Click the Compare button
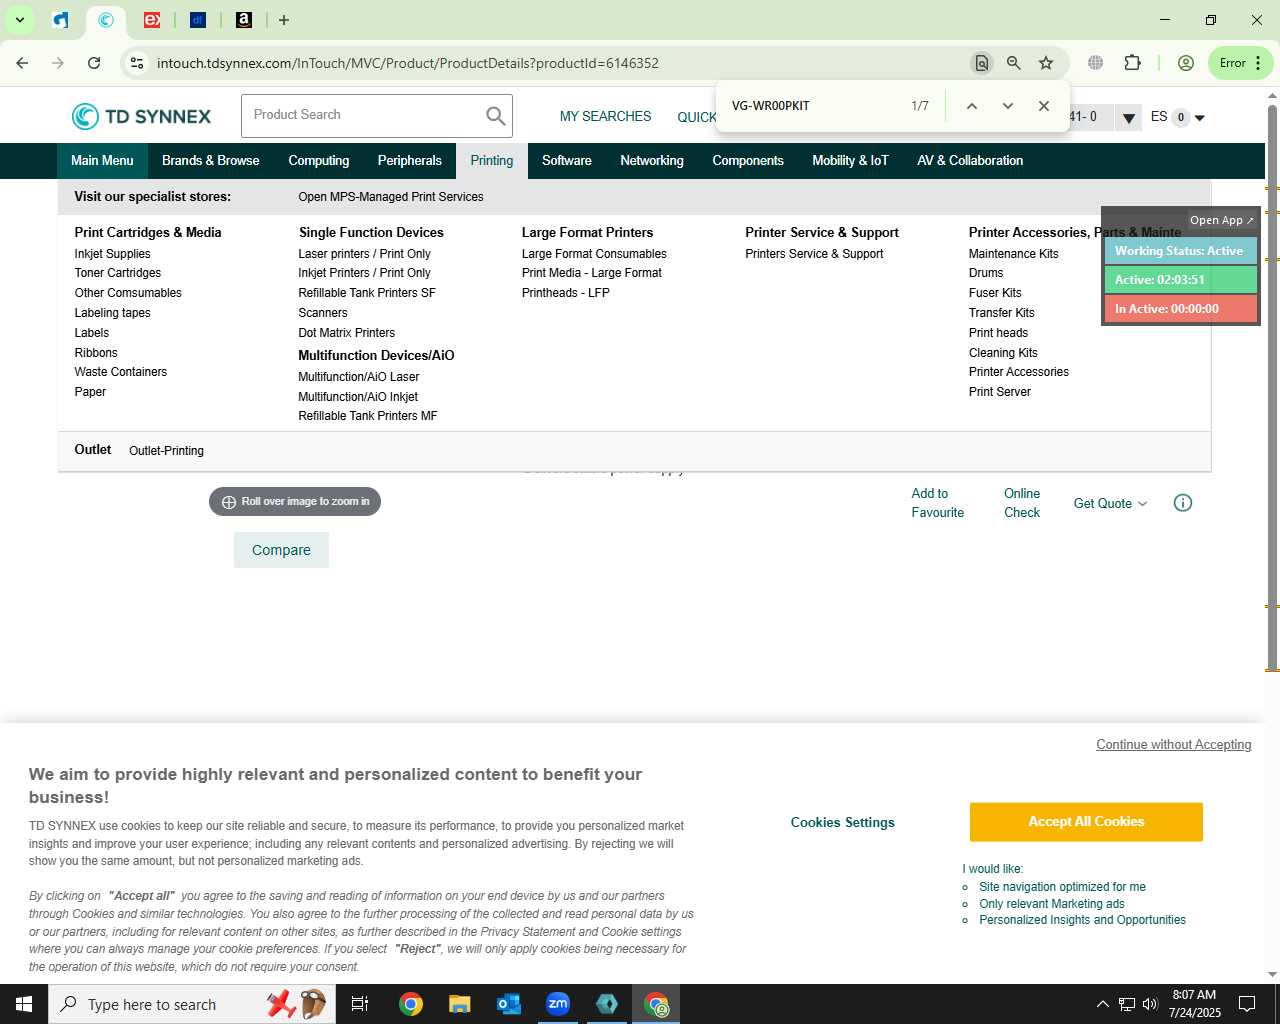Screen dimensions: 1280x1024 click(281, 550)
